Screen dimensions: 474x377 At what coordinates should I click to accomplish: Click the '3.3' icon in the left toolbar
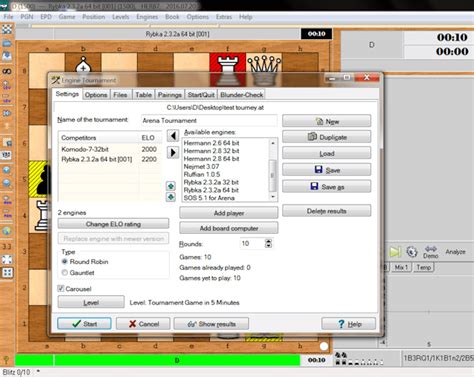click(x=7, y=247)
